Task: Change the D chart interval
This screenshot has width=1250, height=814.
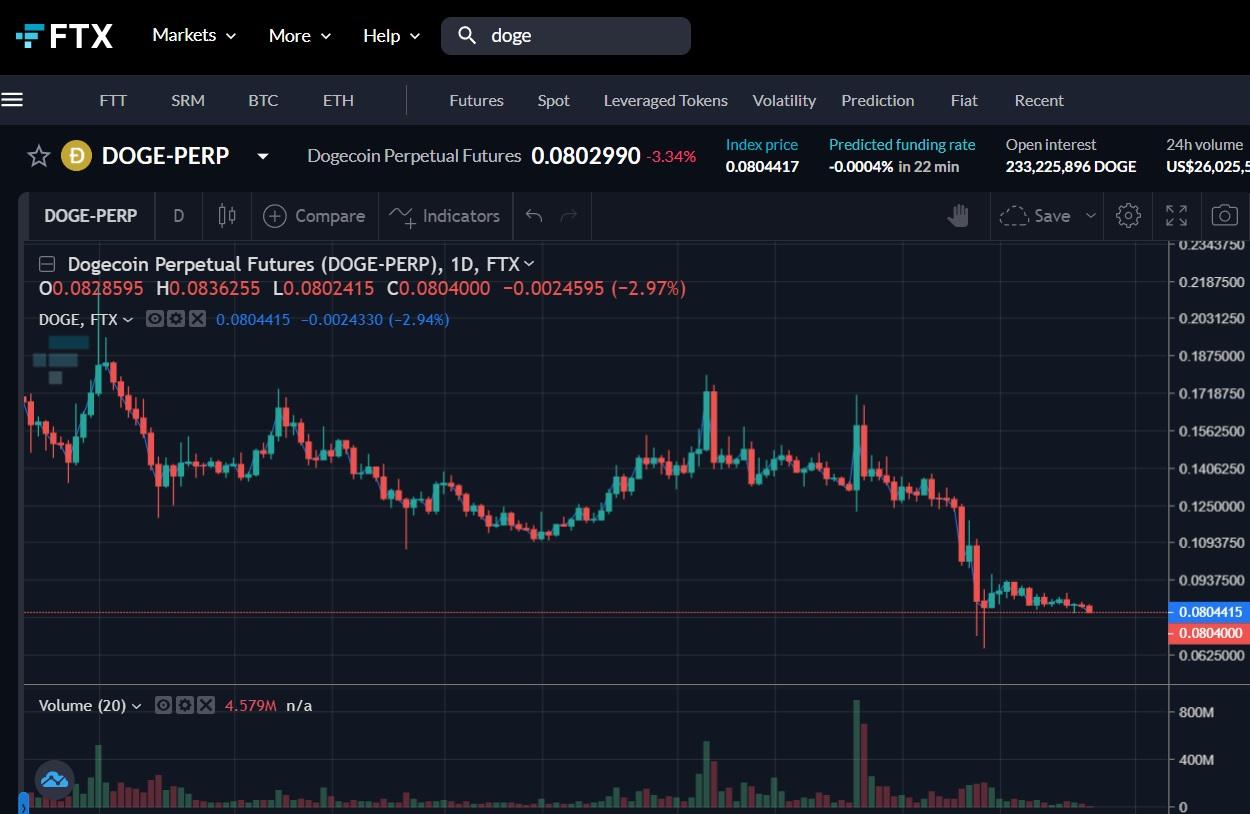Action: point(179,216)
